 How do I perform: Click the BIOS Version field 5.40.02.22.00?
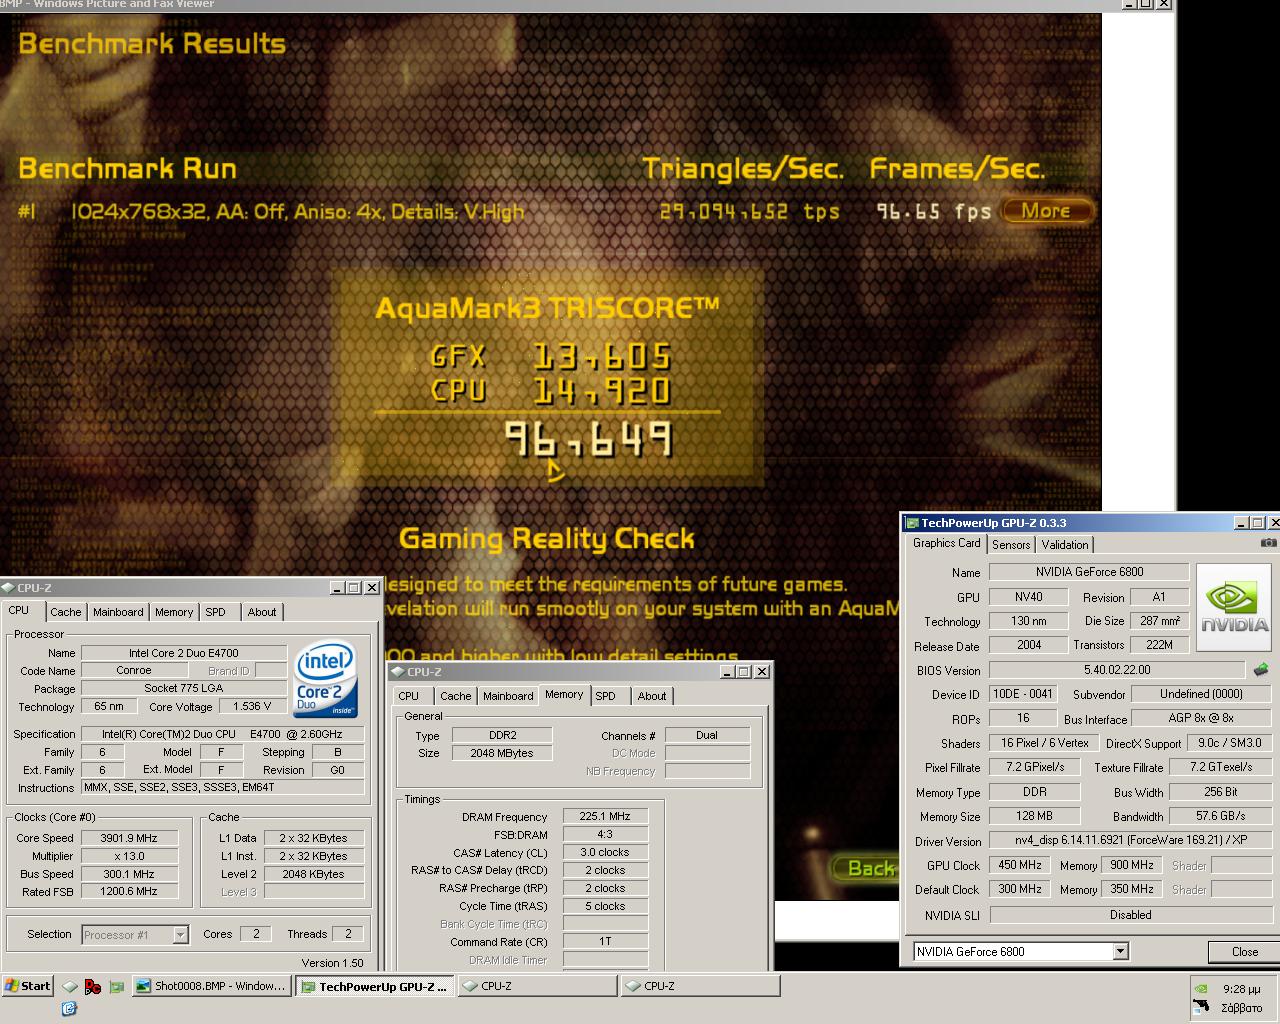(1117, 670)
